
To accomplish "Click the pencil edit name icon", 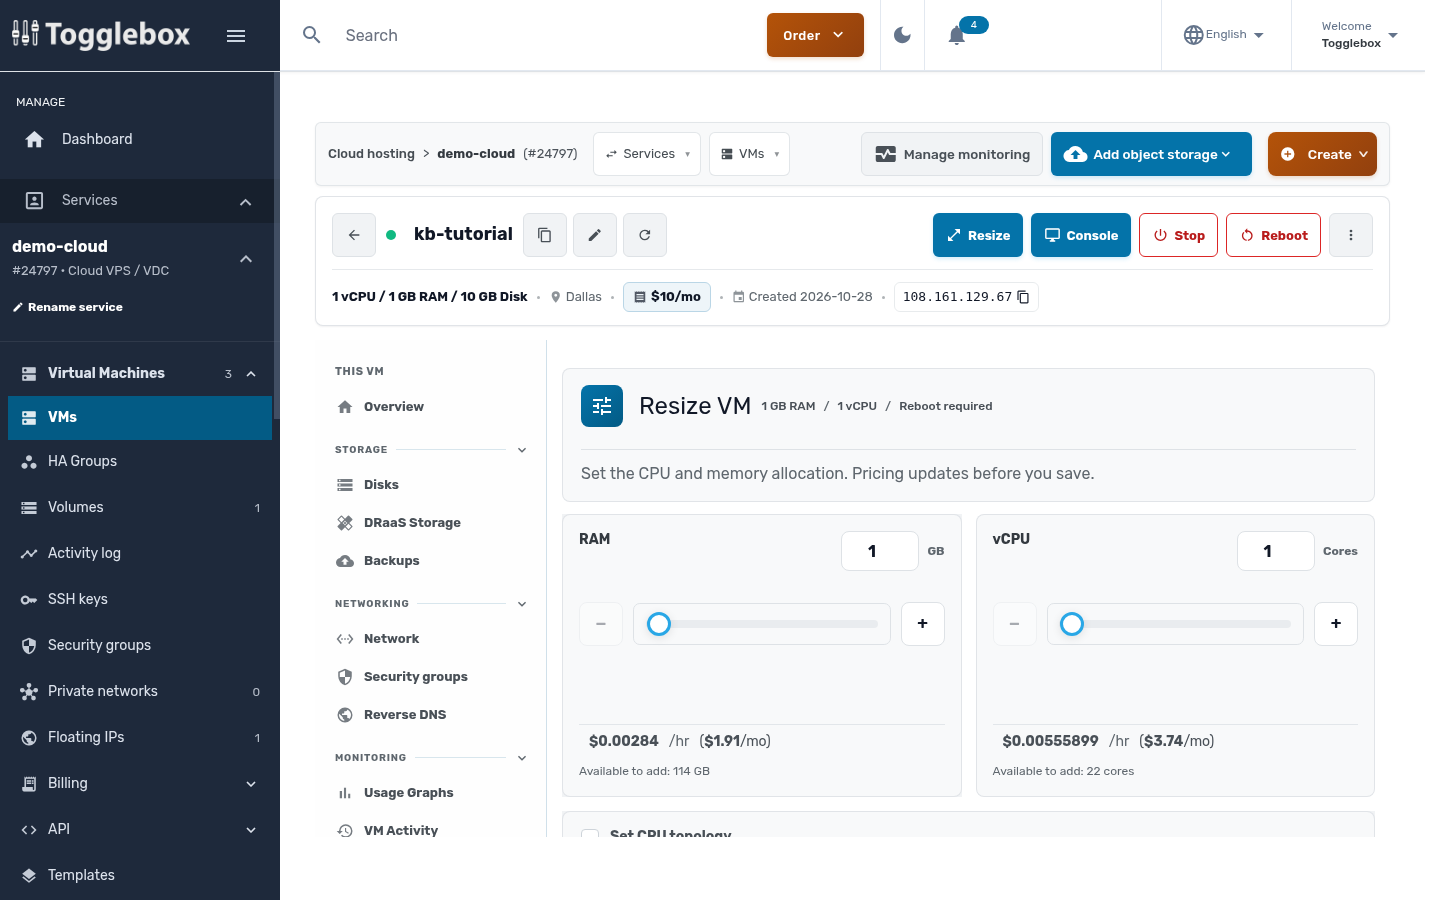I will [x=595, y=235].
